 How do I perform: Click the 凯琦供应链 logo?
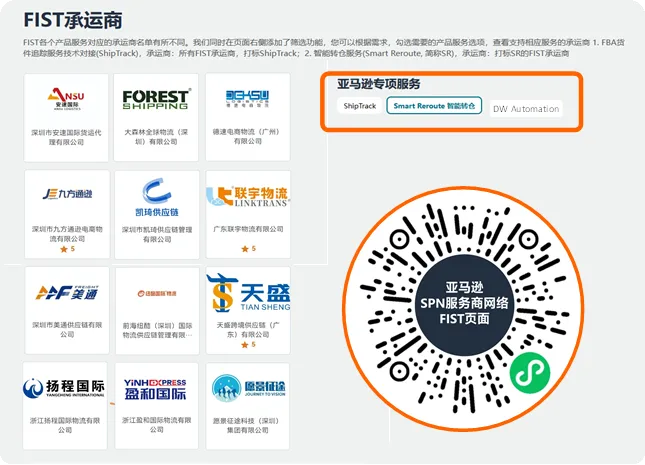click(157, 197)
